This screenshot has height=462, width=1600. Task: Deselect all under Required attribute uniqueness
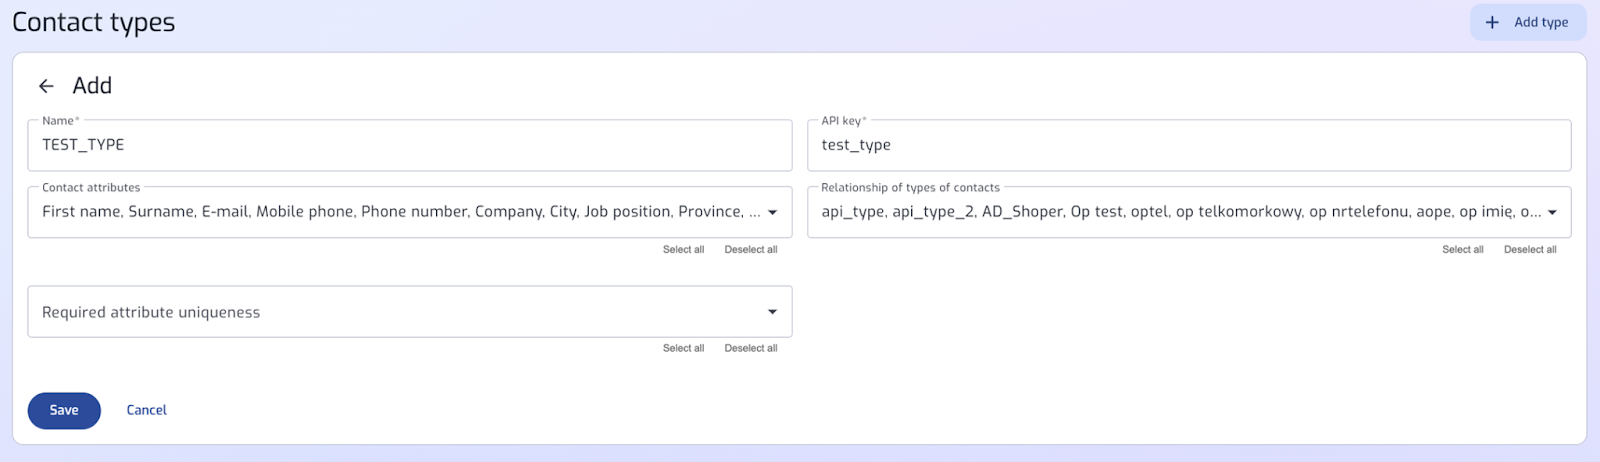[x=751, y=348]
